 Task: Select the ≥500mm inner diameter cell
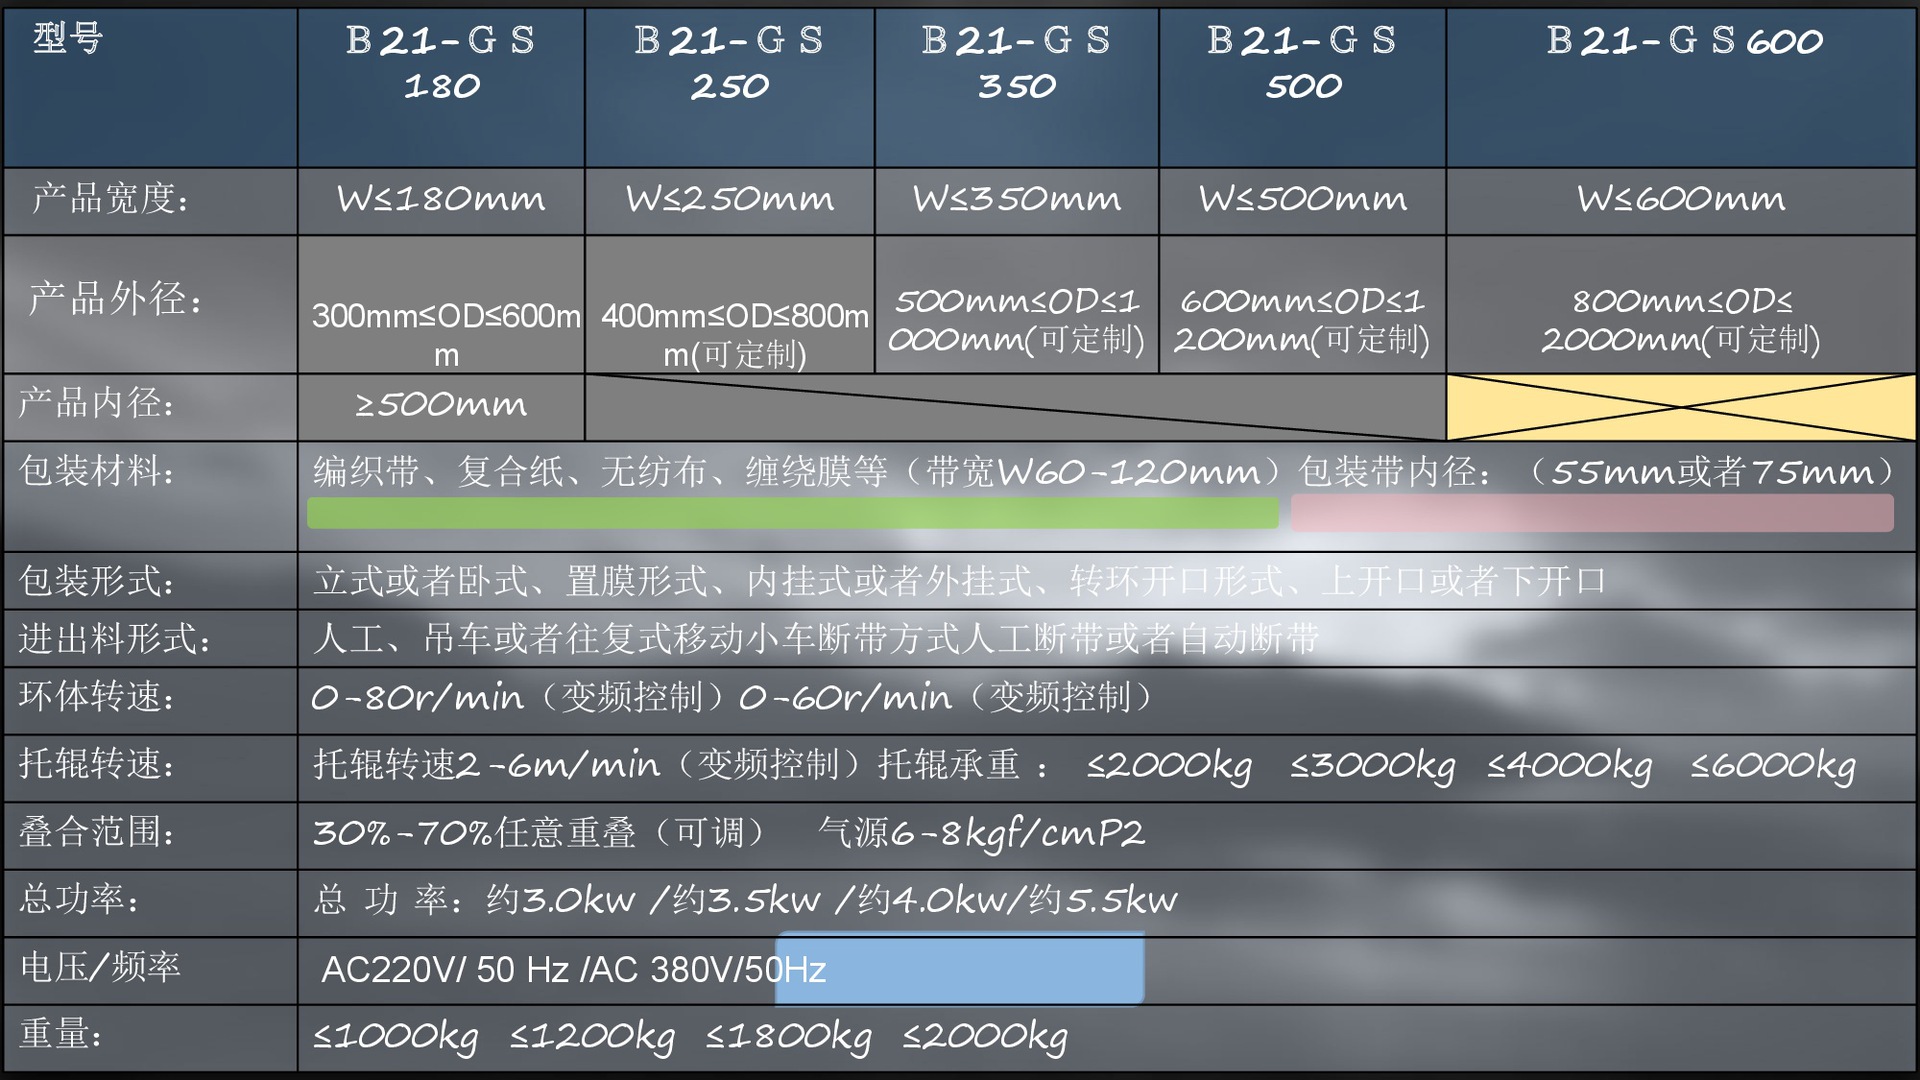[440, 405]
